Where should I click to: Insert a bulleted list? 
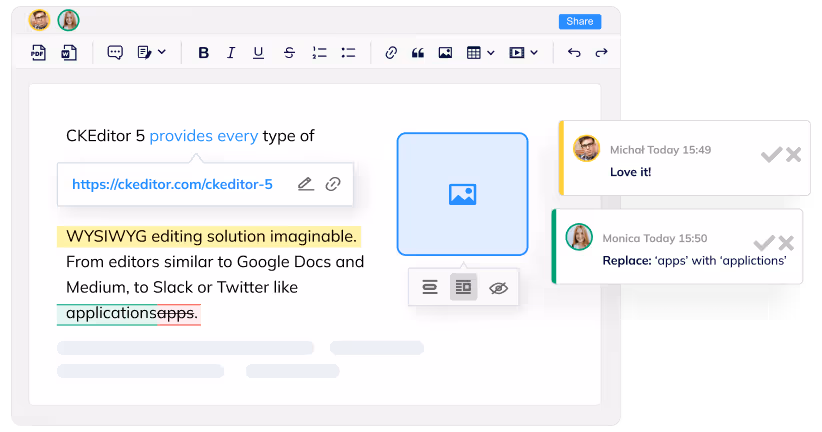[348, 53]
